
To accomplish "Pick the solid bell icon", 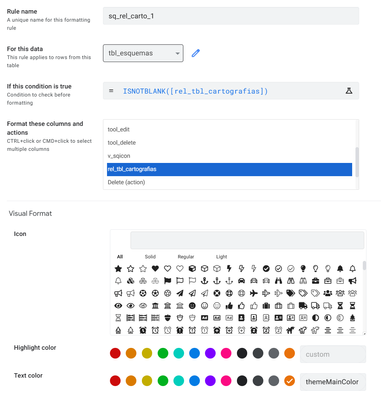I will click(340, 268).
